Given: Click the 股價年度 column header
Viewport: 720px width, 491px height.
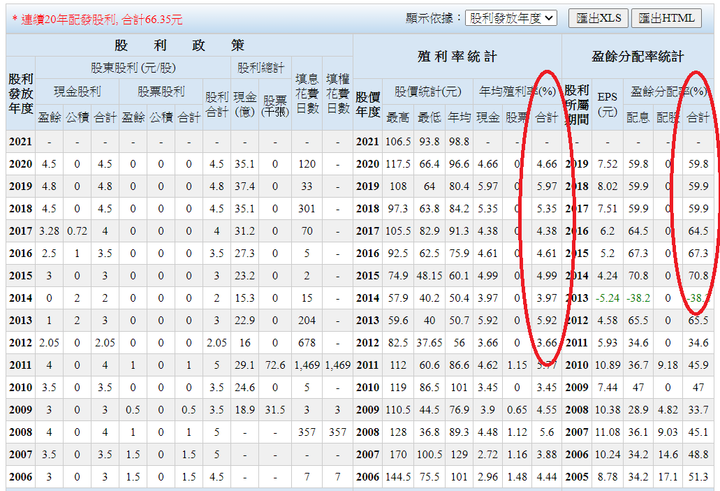Looking at the screenshot, I should pyautogui.click(x=368, y=104).
